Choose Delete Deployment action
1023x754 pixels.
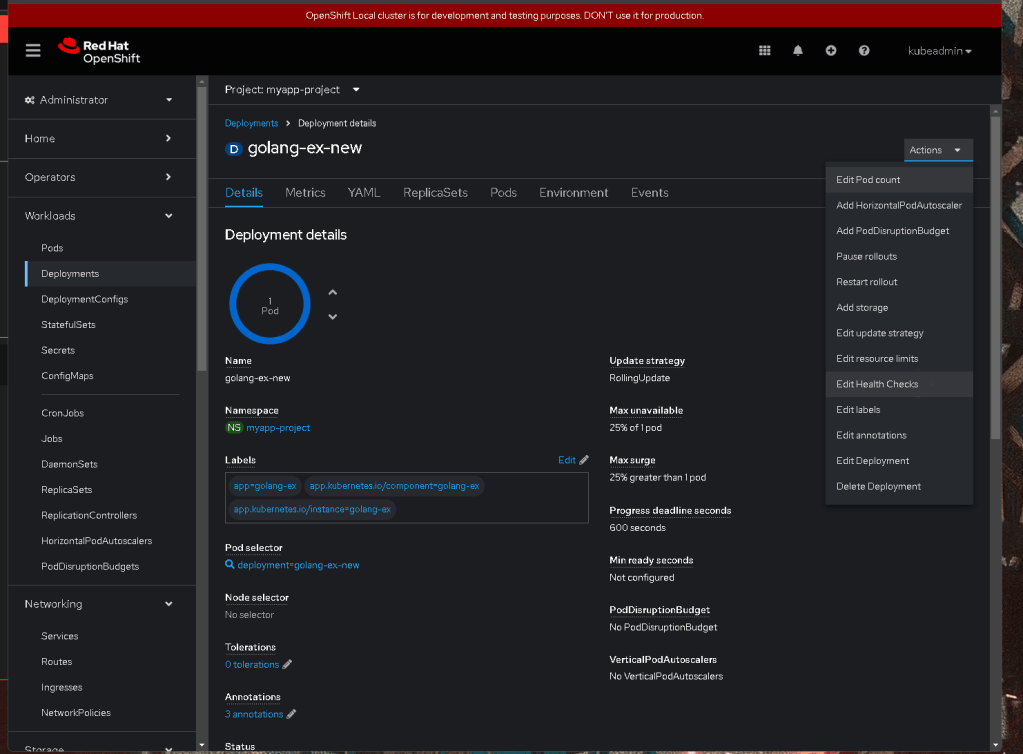tap(899, 487)
